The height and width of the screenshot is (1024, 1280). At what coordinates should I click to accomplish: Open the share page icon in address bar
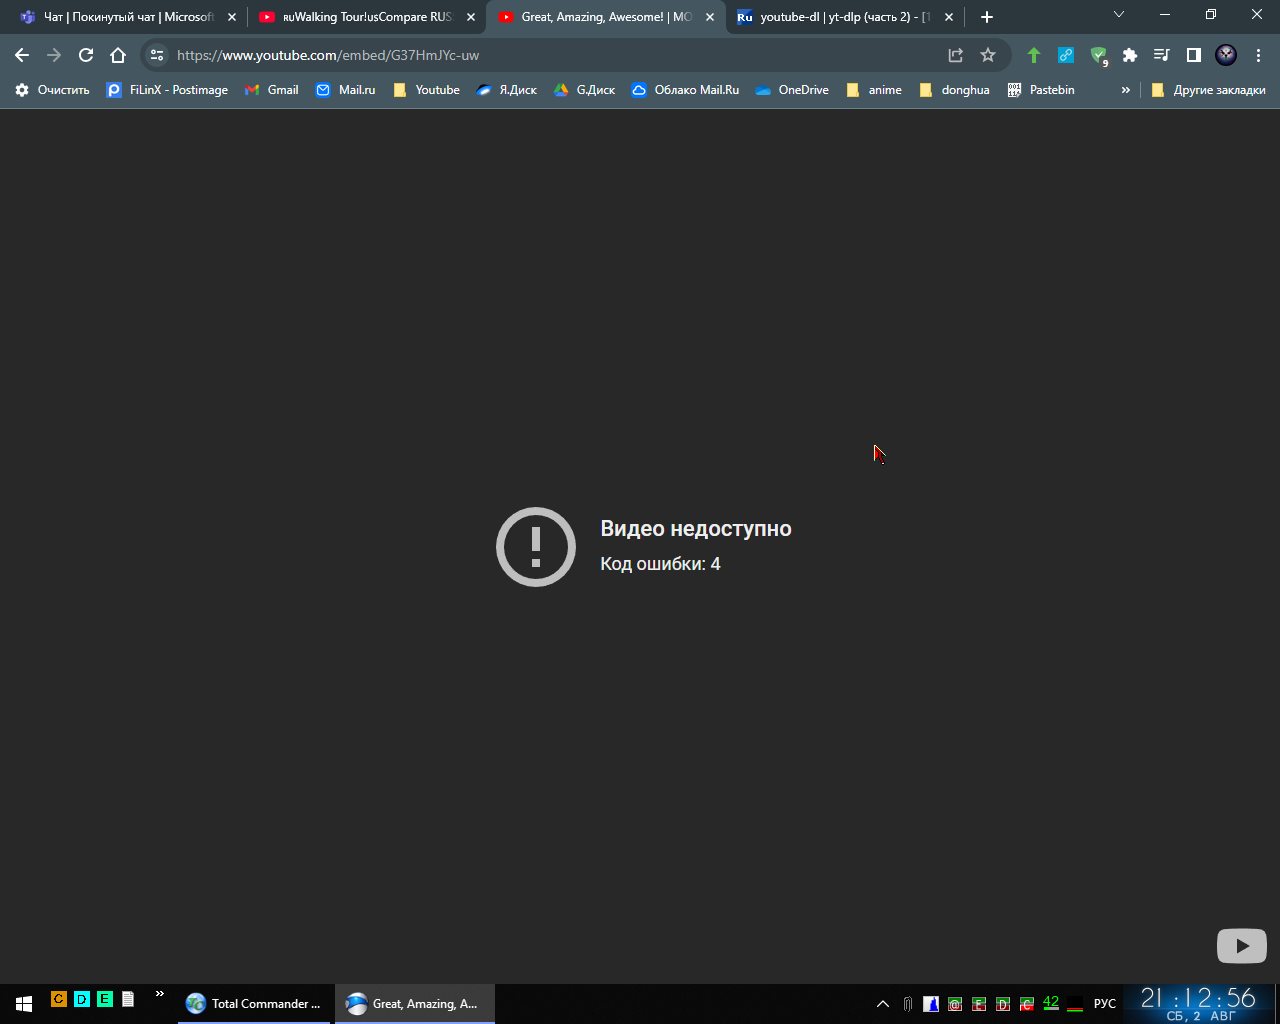coord(956,56)
